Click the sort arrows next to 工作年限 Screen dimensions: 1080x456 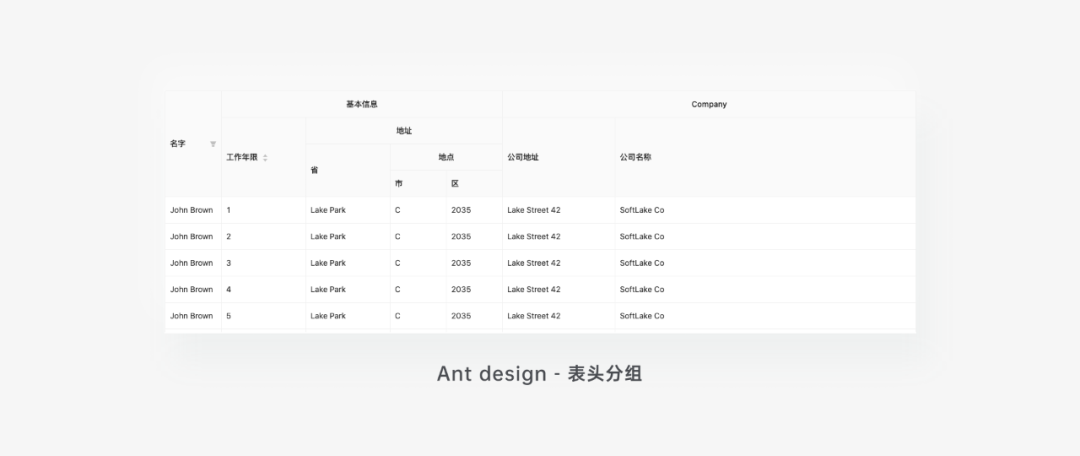click(265, 158)
